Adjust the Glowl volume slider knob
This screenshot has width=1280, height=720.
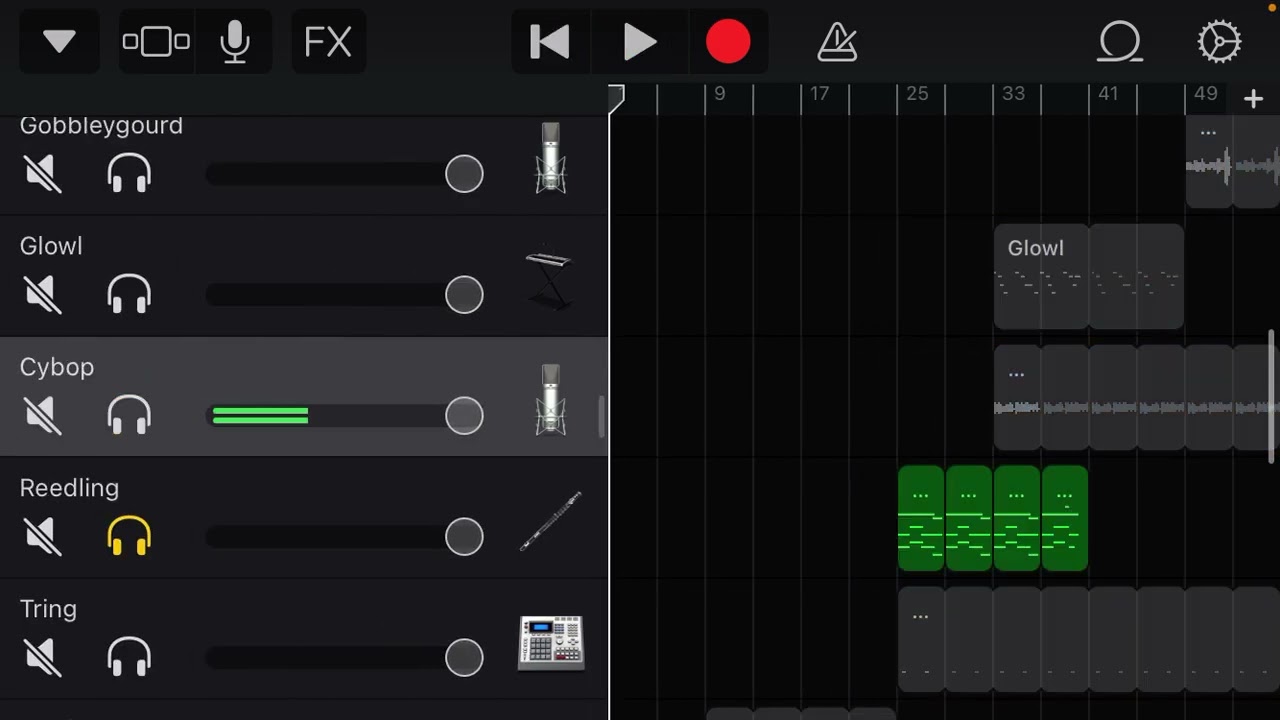(x=464, y=295)
